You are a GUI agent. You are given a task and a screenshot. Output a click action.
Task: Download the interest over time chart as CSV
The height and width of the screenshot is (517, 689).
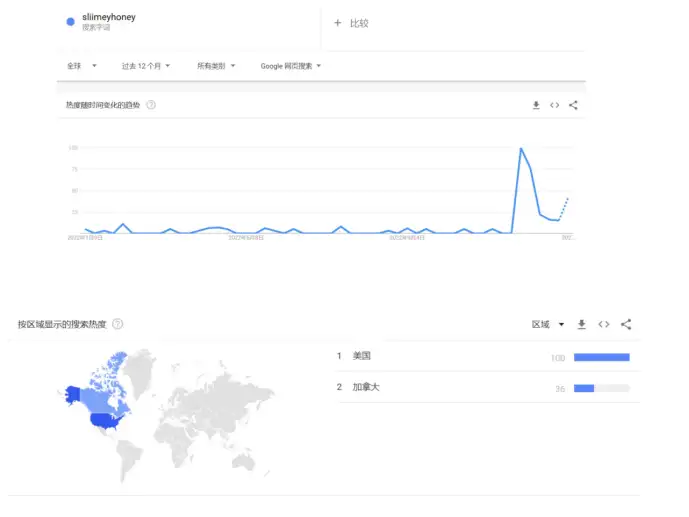point(536,105)
